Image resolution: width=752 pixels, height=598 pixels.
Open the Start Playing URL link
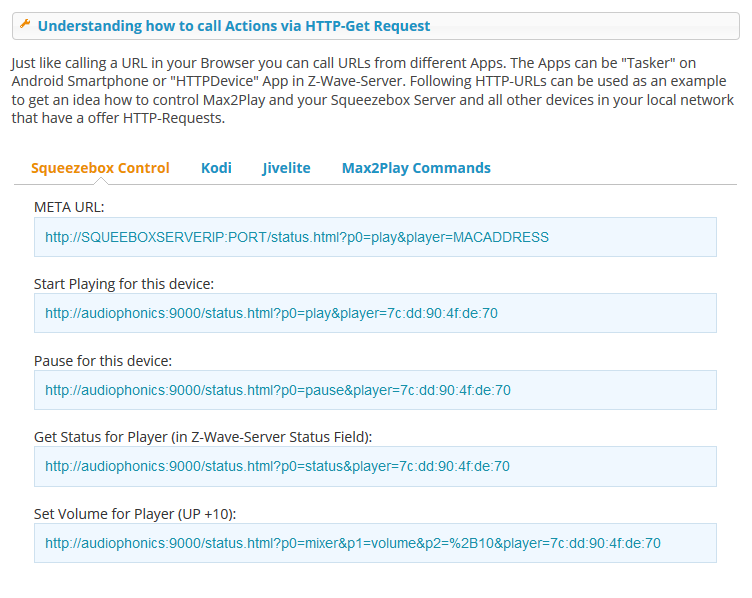tap(271, 313)
